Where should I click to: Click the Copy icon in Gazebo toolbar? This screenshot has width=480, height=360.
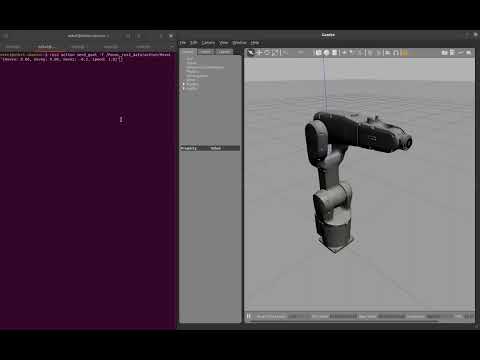tap(370, 53)
